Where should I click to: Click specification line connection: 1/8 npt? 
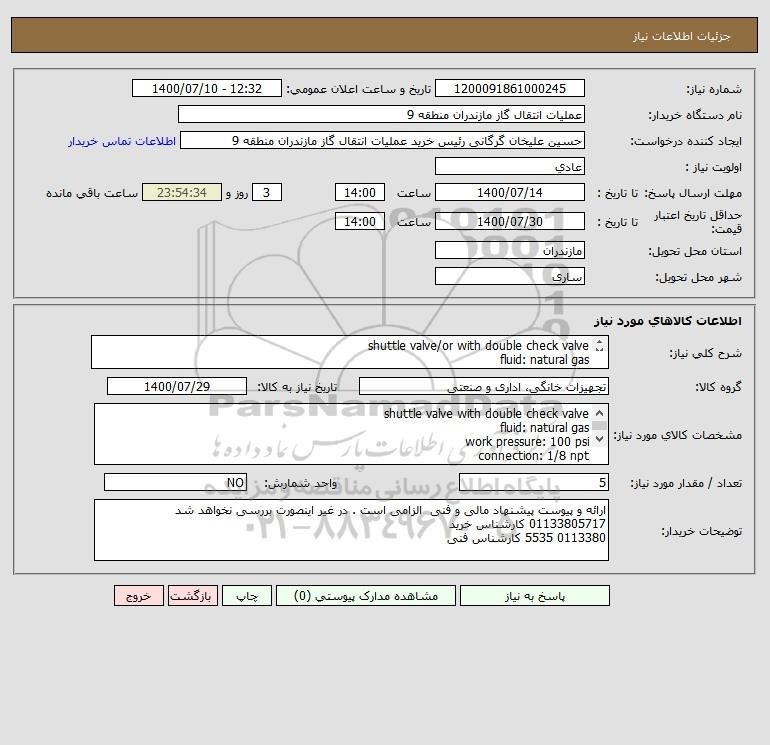[x=533, y=456]
